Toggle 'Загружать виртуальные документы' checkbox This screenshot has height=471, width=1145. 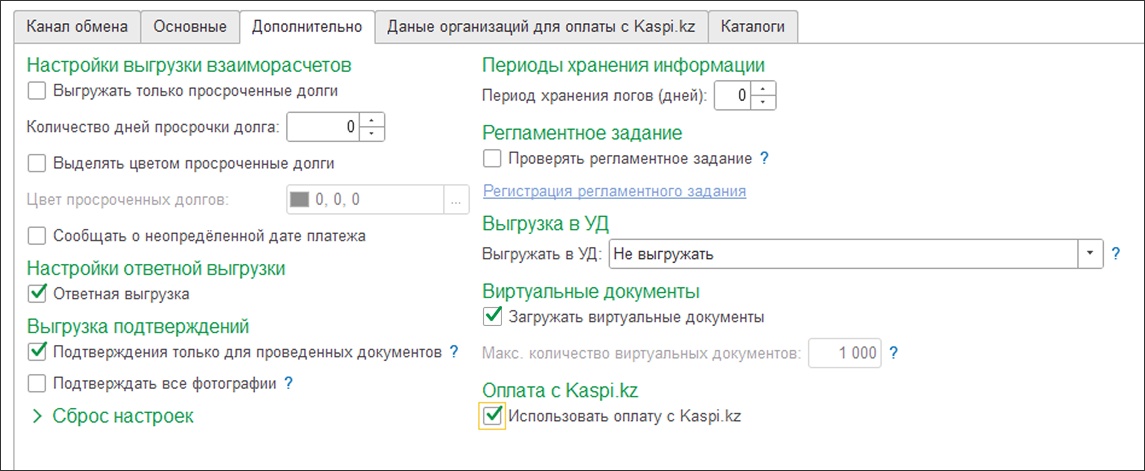pos(492,317)
